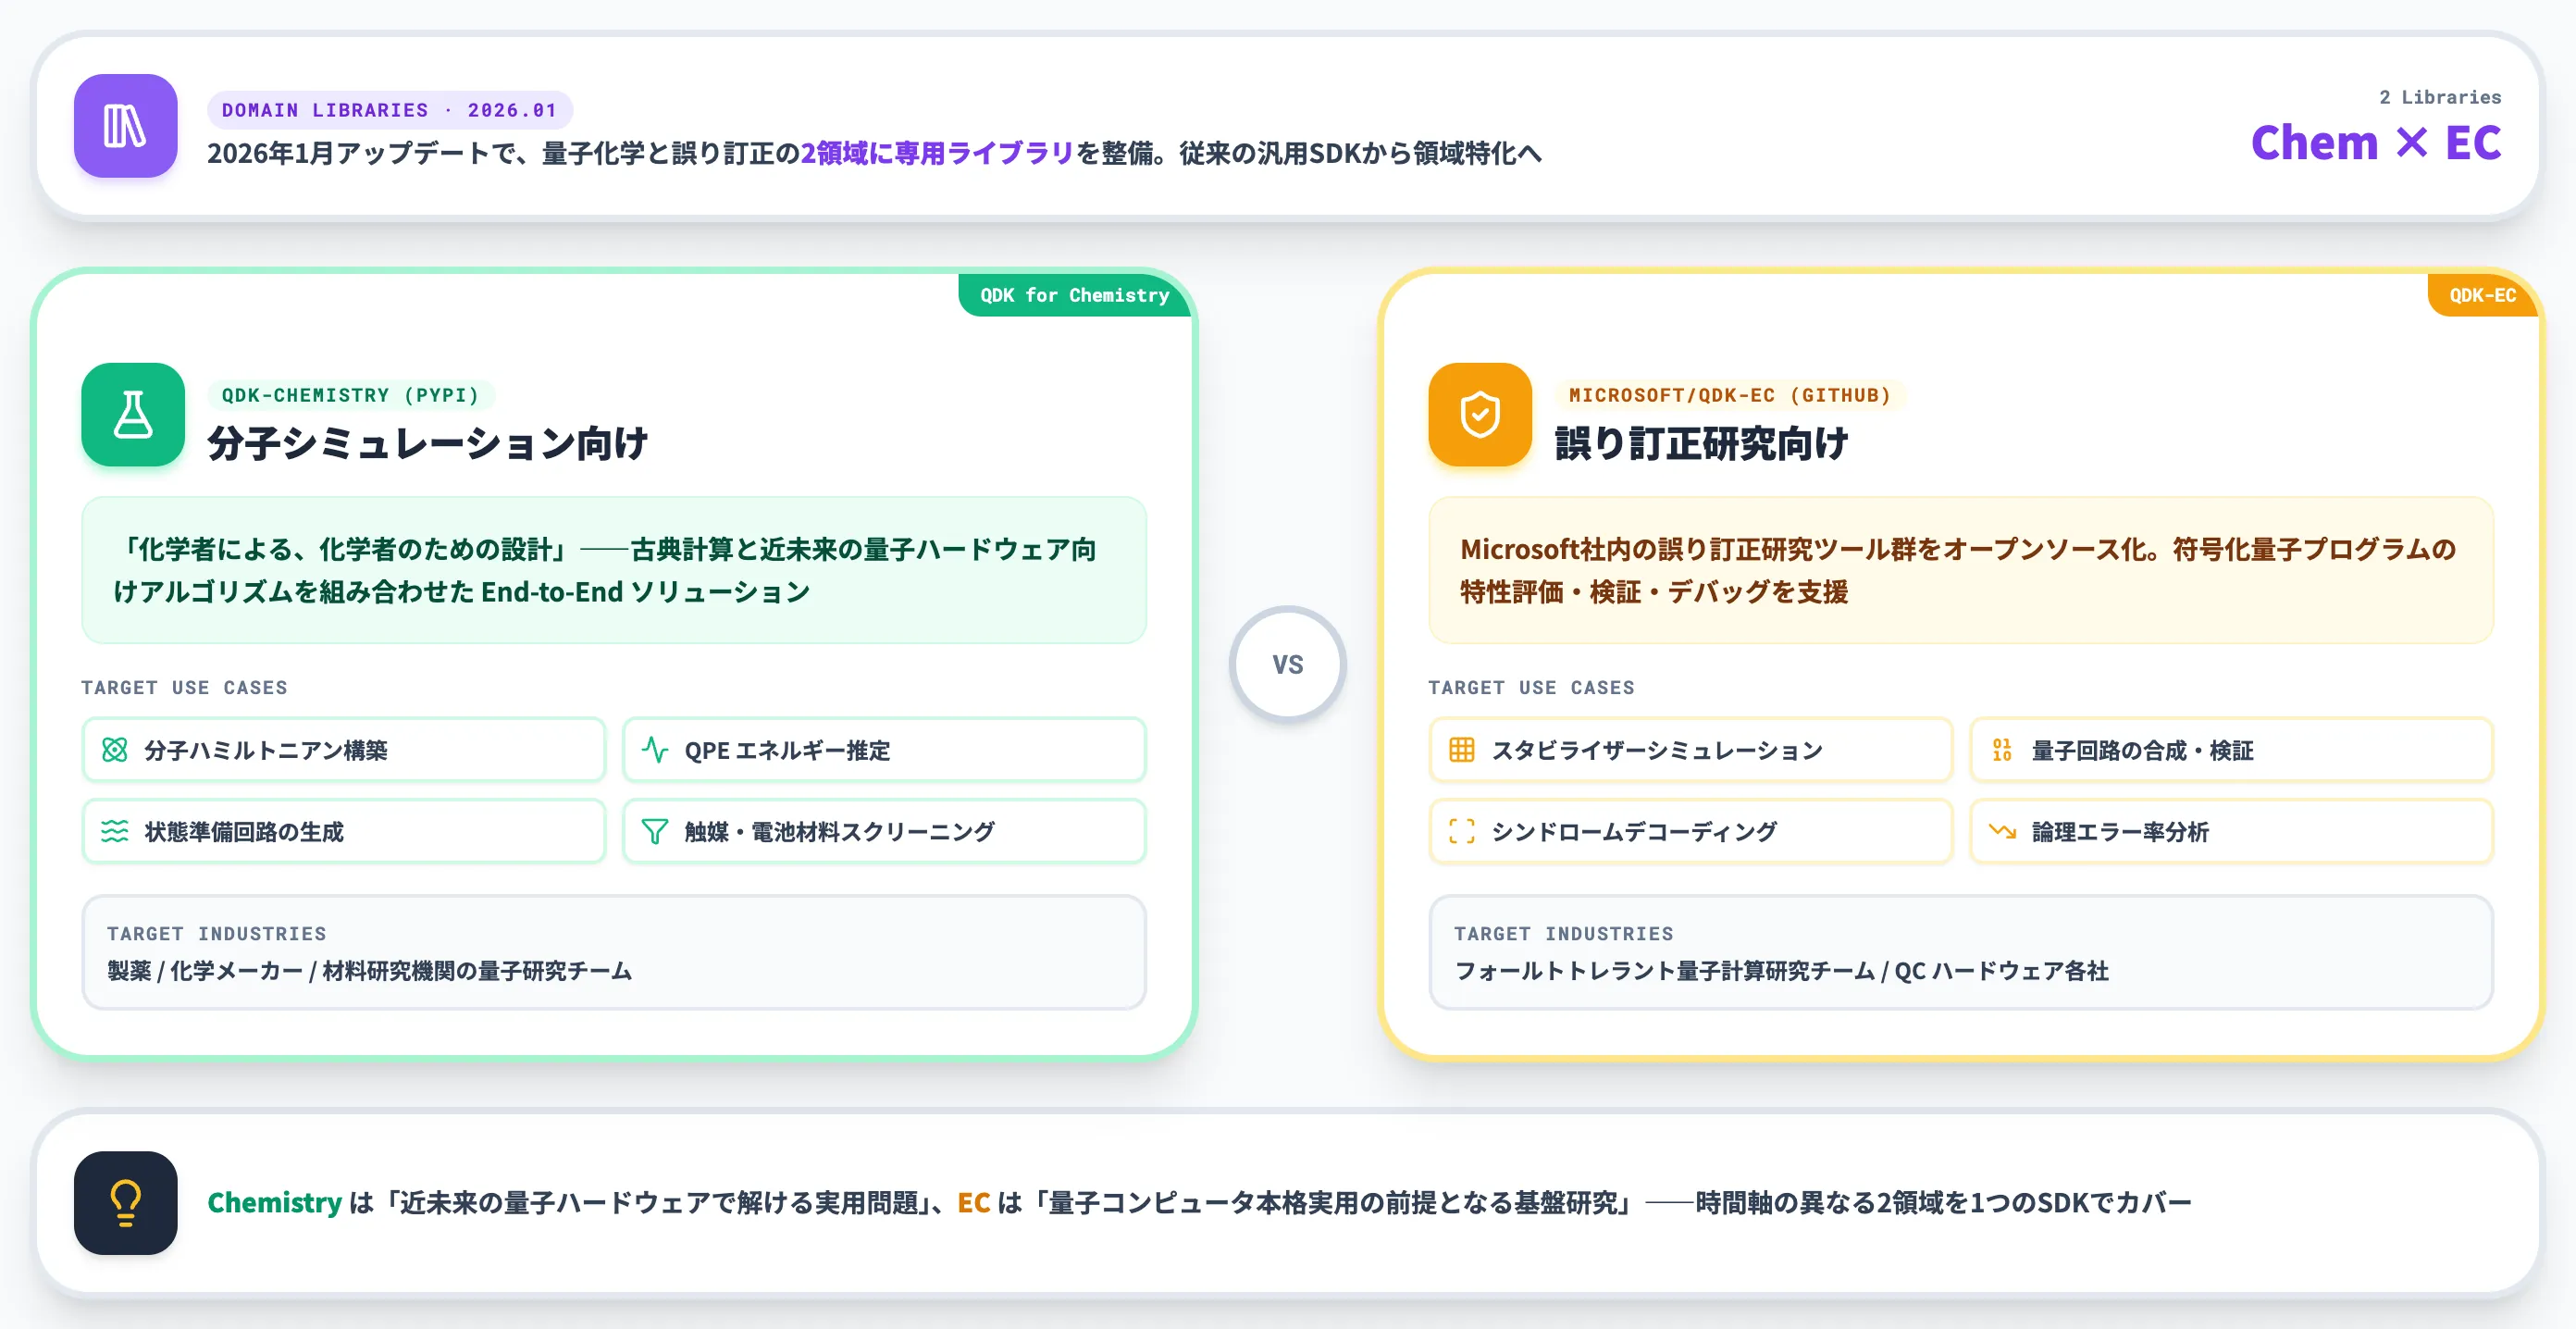
Task: Click TARGET INDUSTRIES label in chemistry card
Action: point(217,934)
